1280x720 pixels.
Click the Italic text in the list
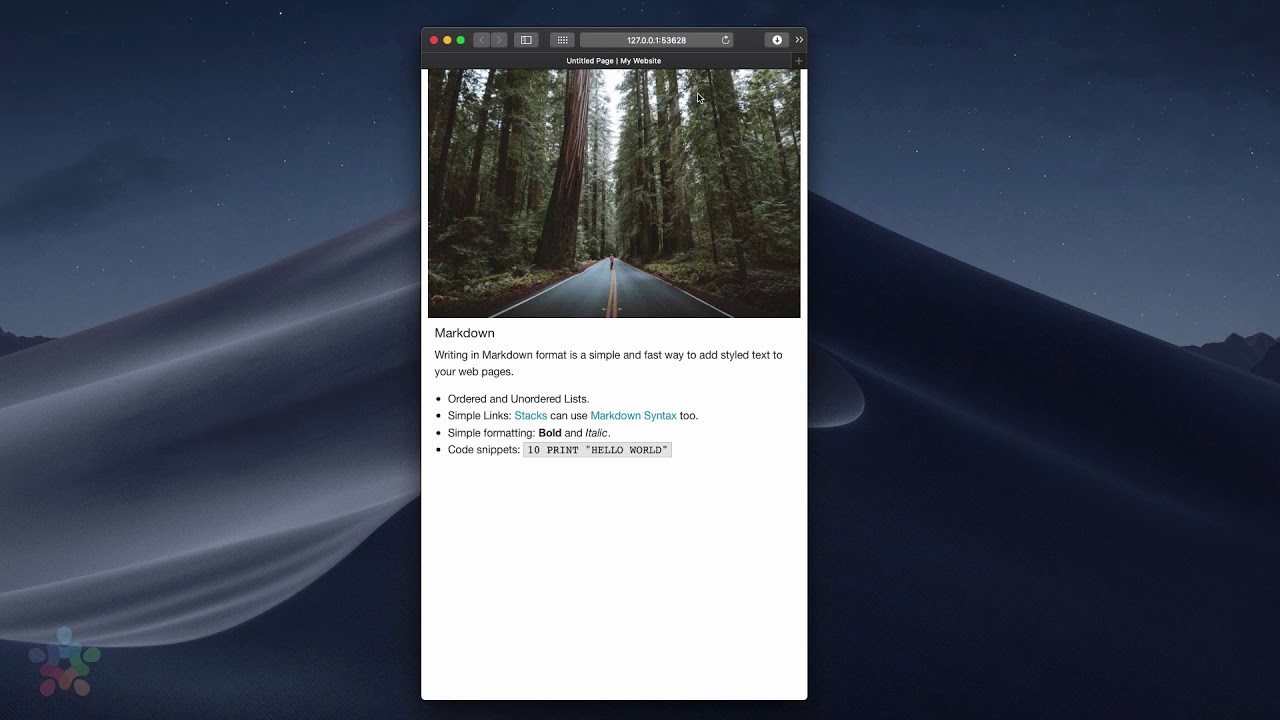[x=596, y=433]
